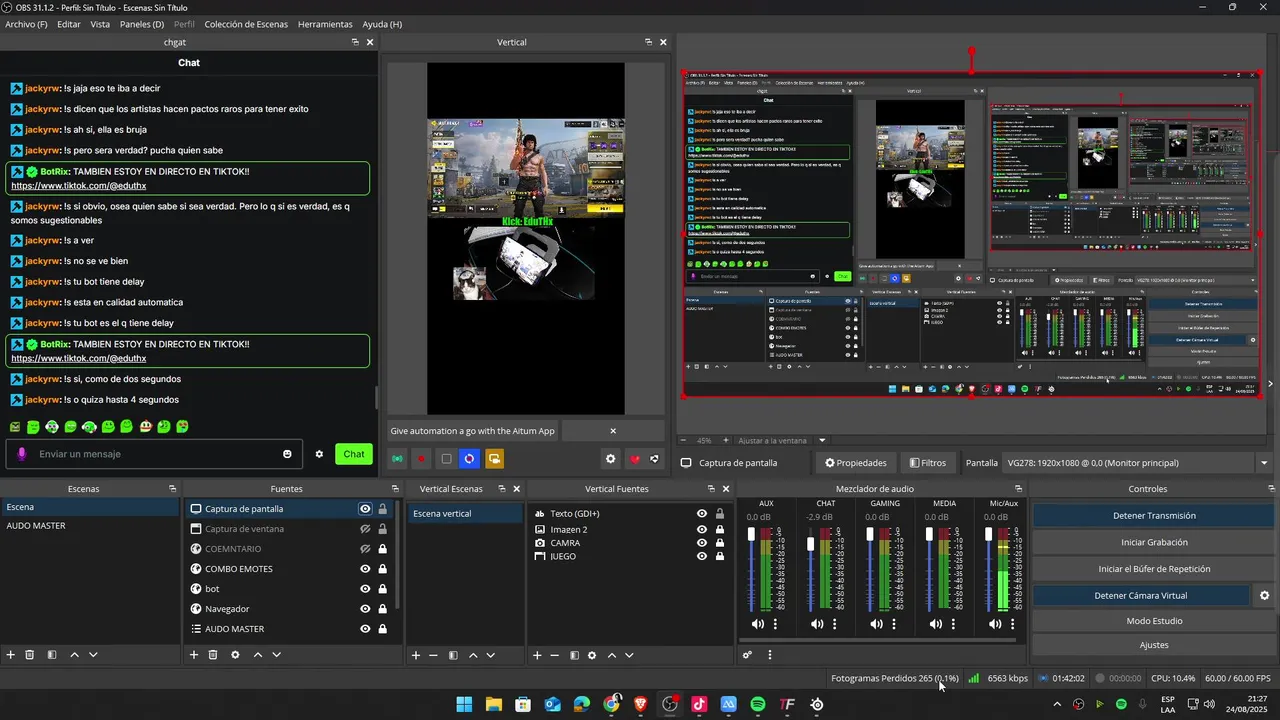The image size is (1280, 720).
Task: Hide the Texto (GDI+) vertical source
Action: pos(702,514)
